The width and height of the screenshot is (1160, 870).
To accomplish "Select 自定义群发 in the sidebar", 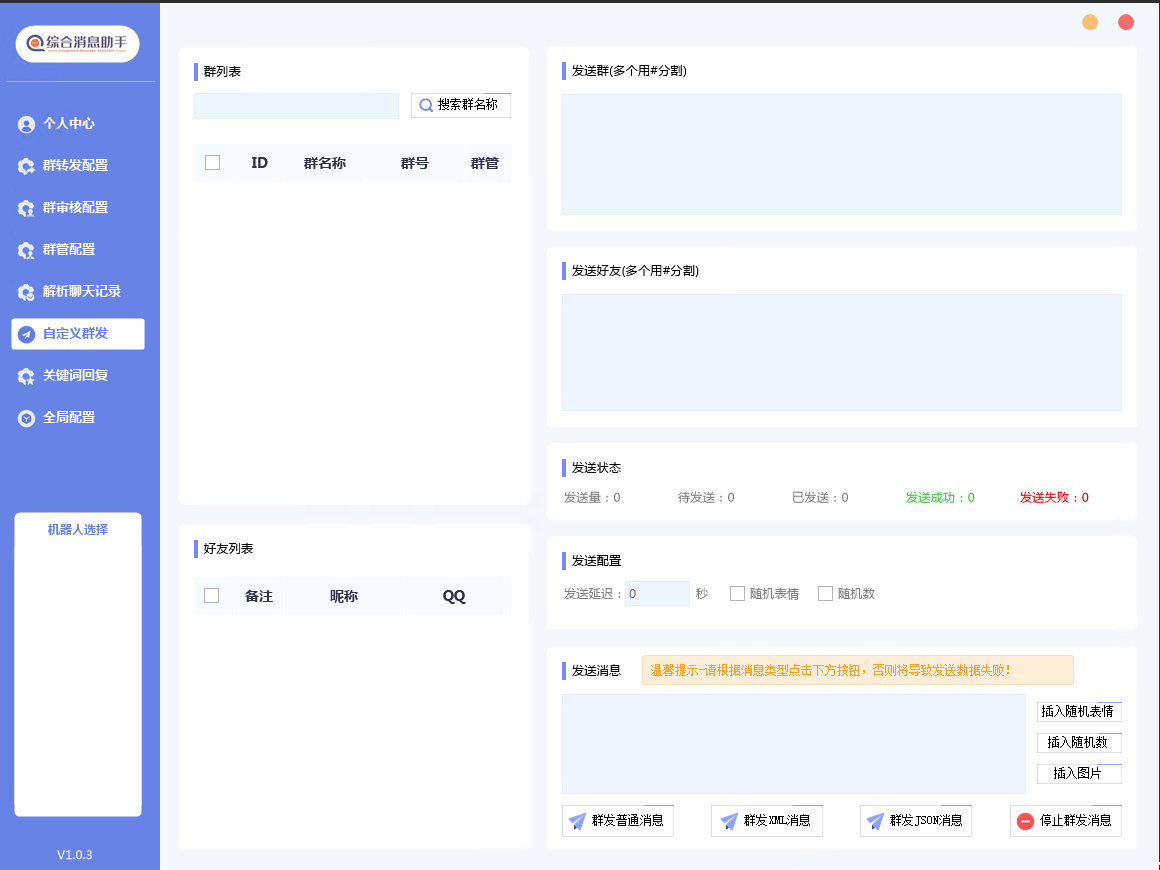I will [78, 334].
